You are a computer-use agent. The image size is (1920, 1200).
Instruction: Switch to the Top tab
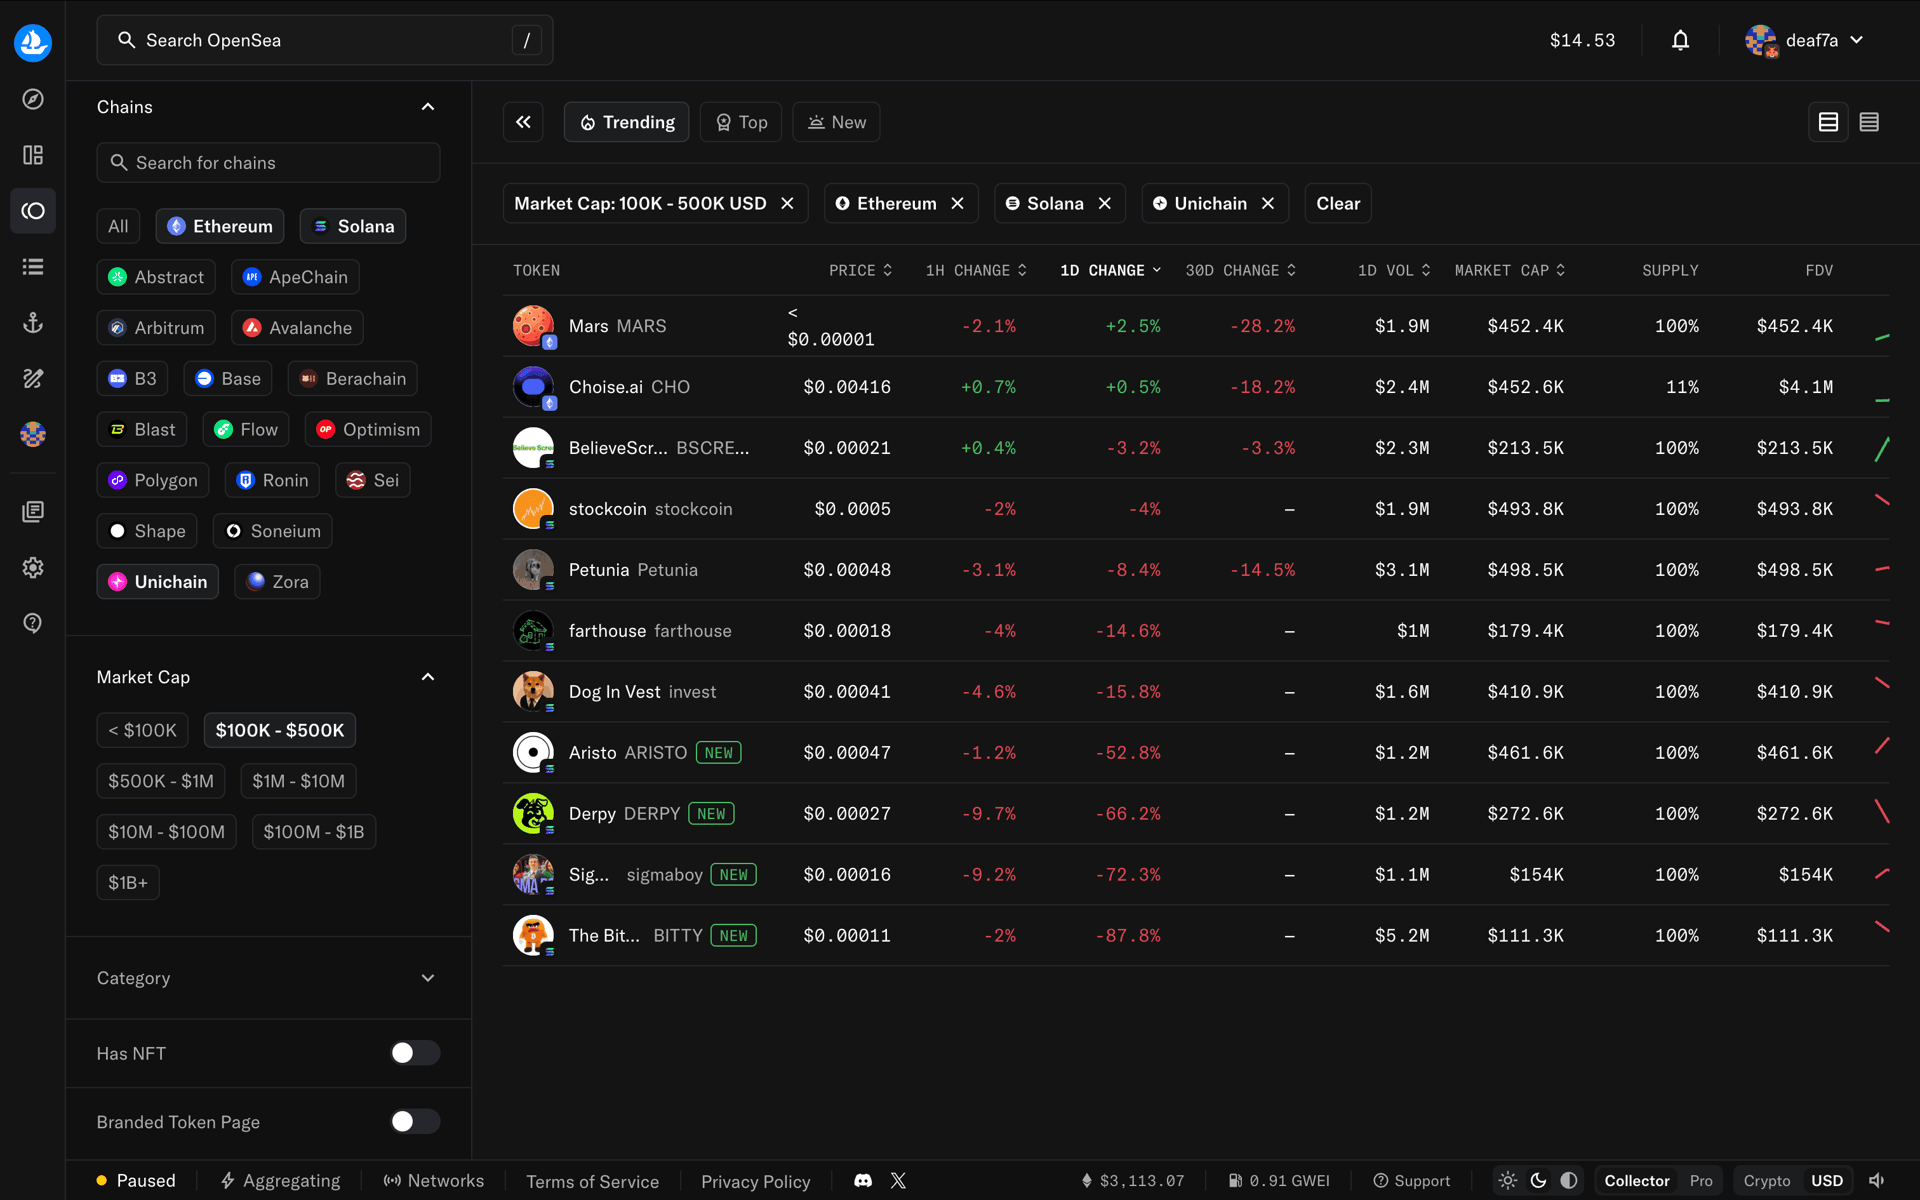pyautogui.click(x=741, y=122)
